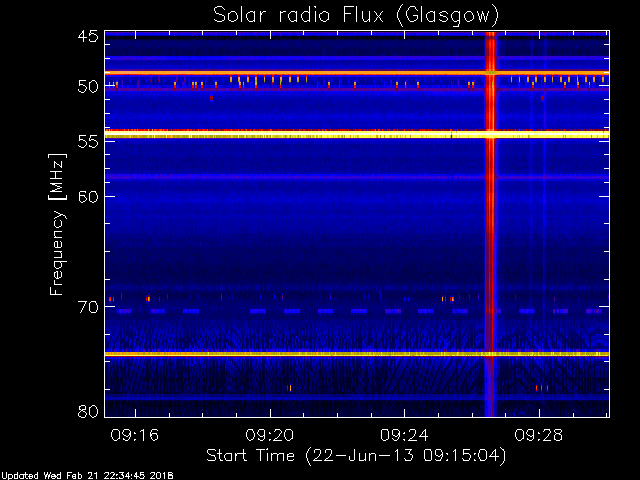Click the yellow band between 70 and 80 MHz

tap(357, 354)
